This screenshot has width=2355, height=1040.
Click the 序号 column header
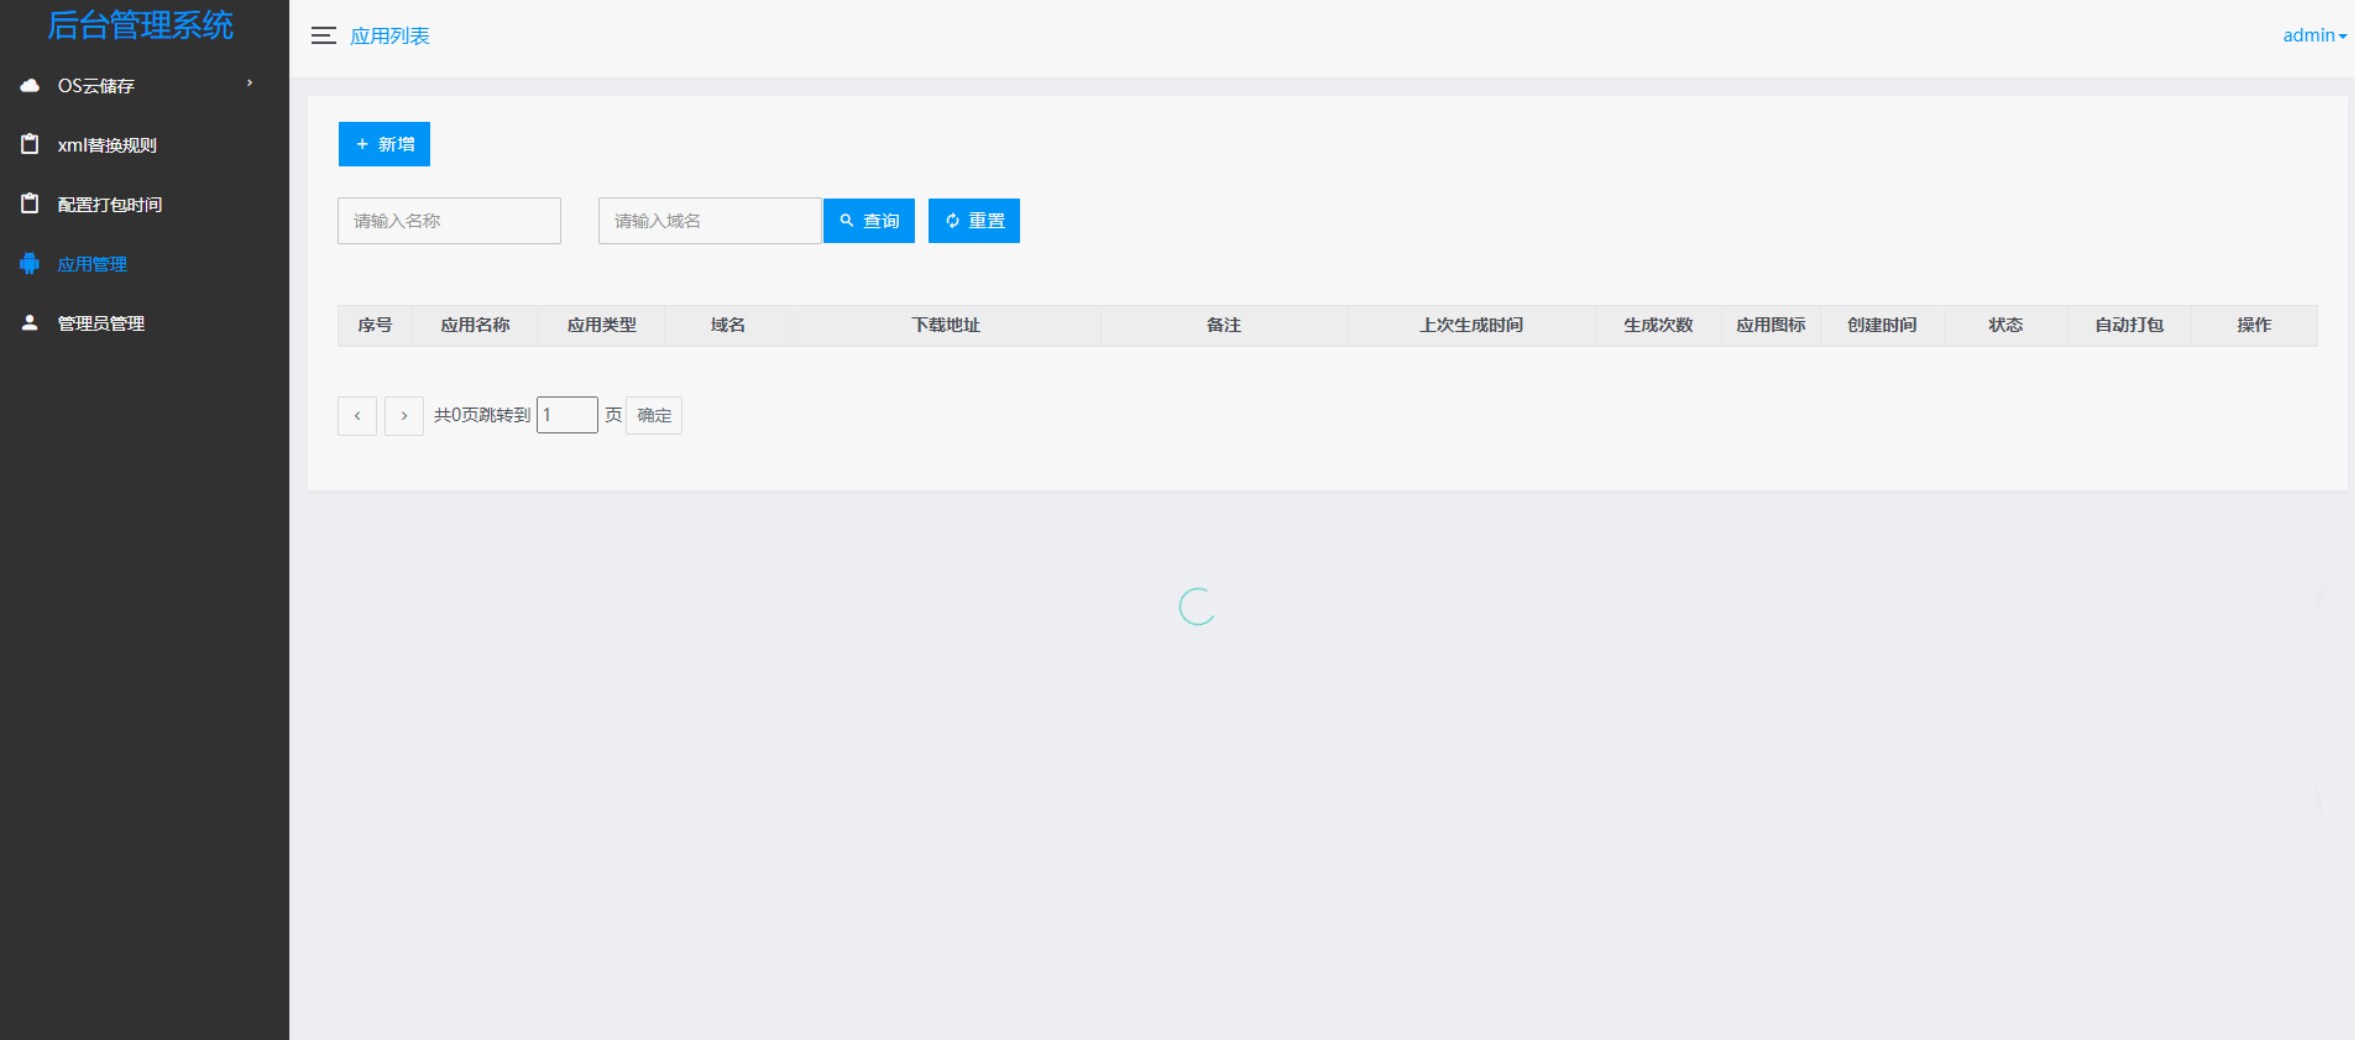375,325
